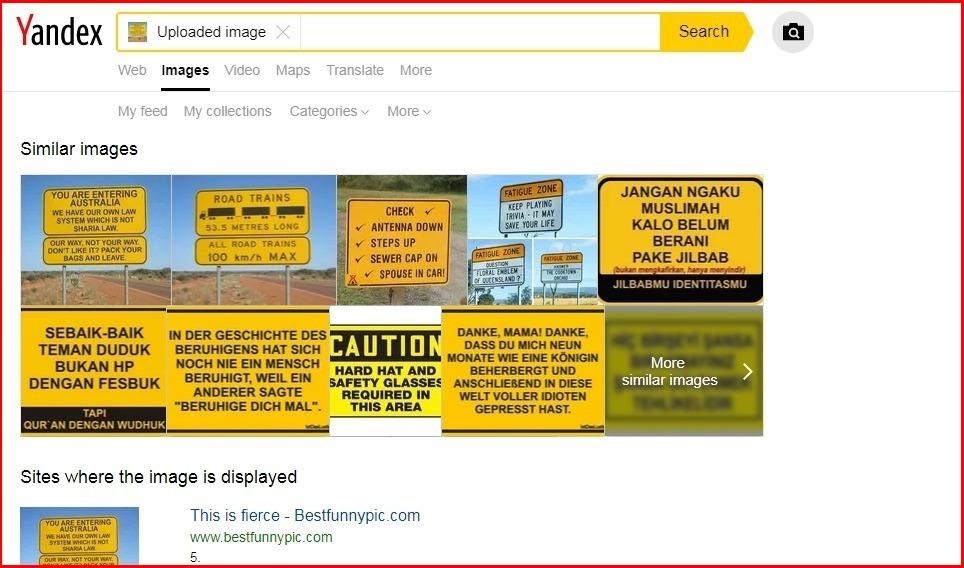Open the Sebaik-Baik Teman Duduk image
The height and width of the screenshot is (568, 964).
tap(93, 371)
